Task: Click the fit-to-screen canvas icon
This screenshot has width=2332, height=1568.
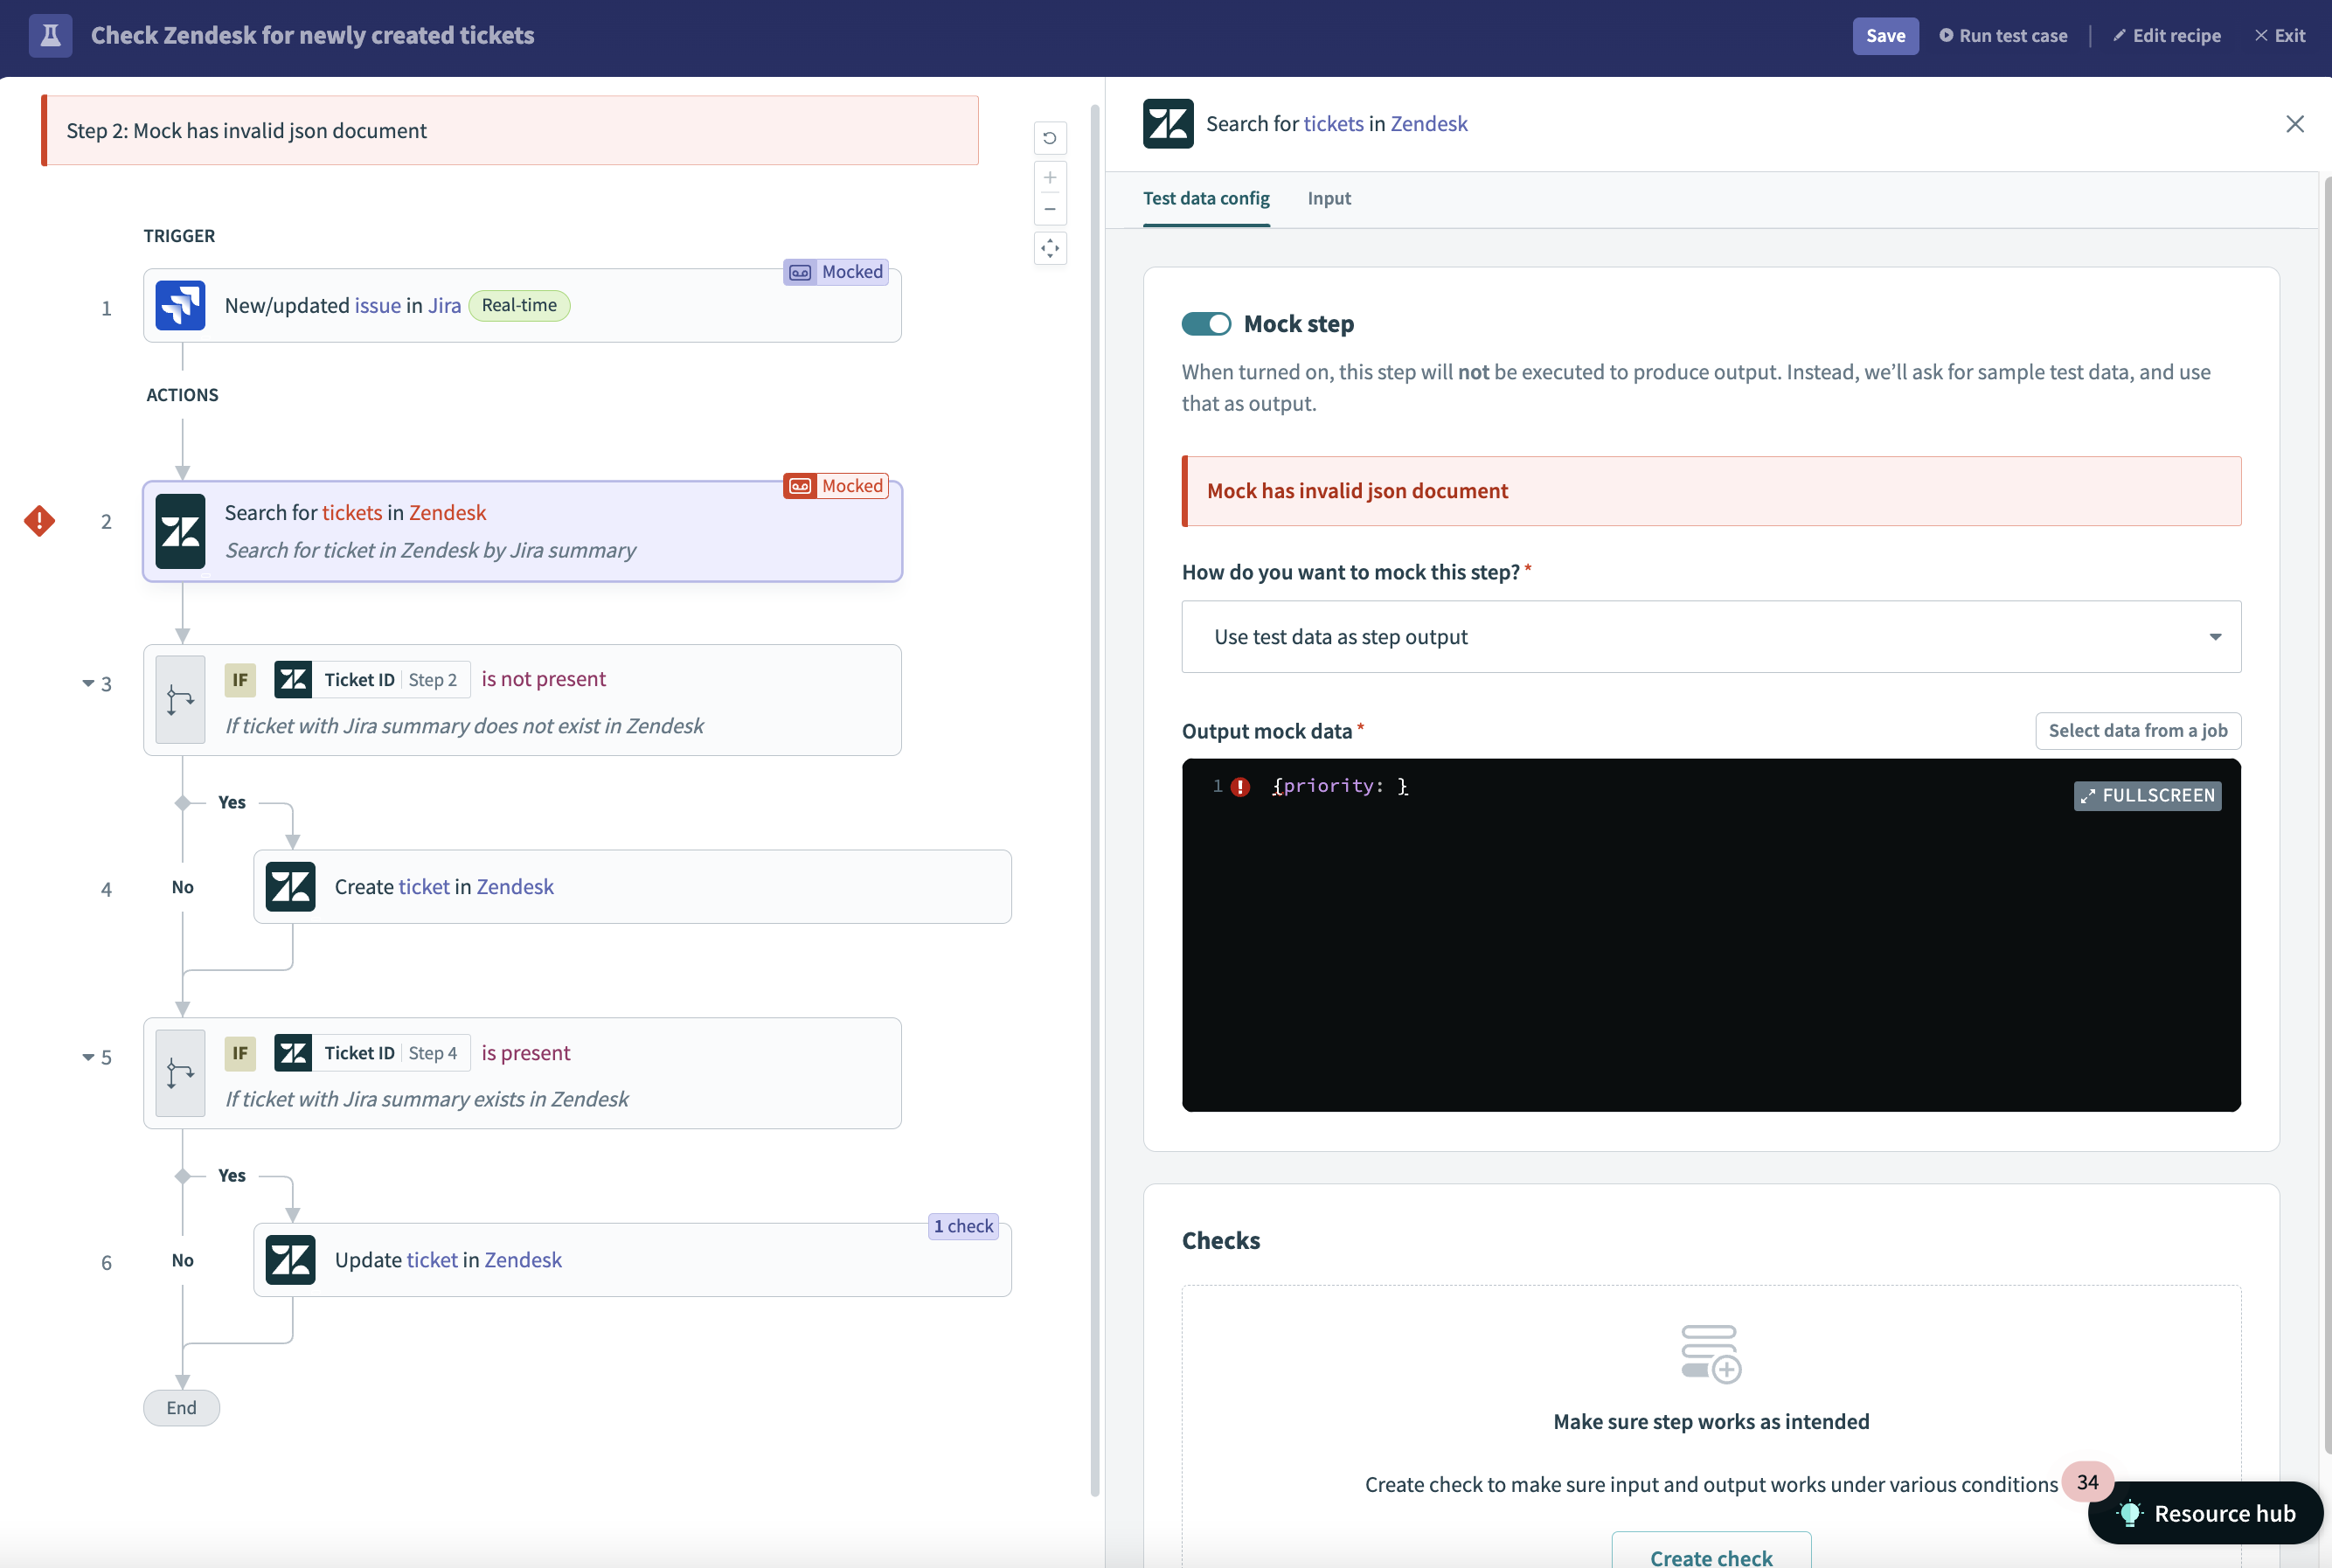Action: (1050, 248)
